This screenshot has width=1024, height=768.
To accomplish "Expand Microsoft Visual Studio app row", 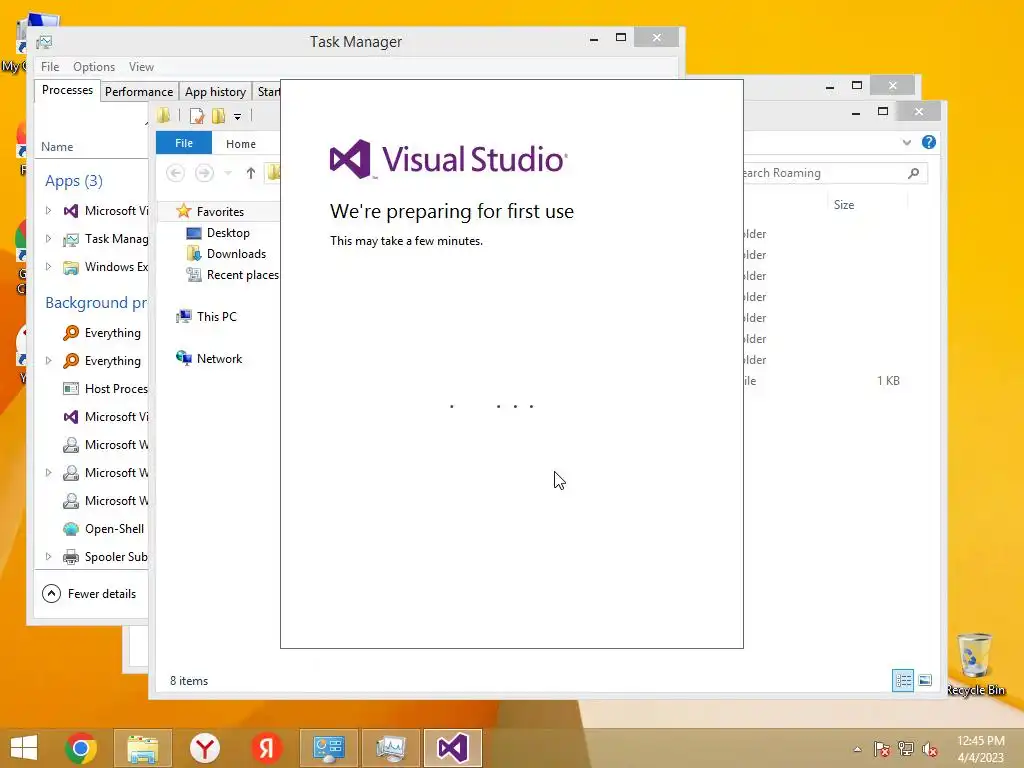I will click(48, 210).
